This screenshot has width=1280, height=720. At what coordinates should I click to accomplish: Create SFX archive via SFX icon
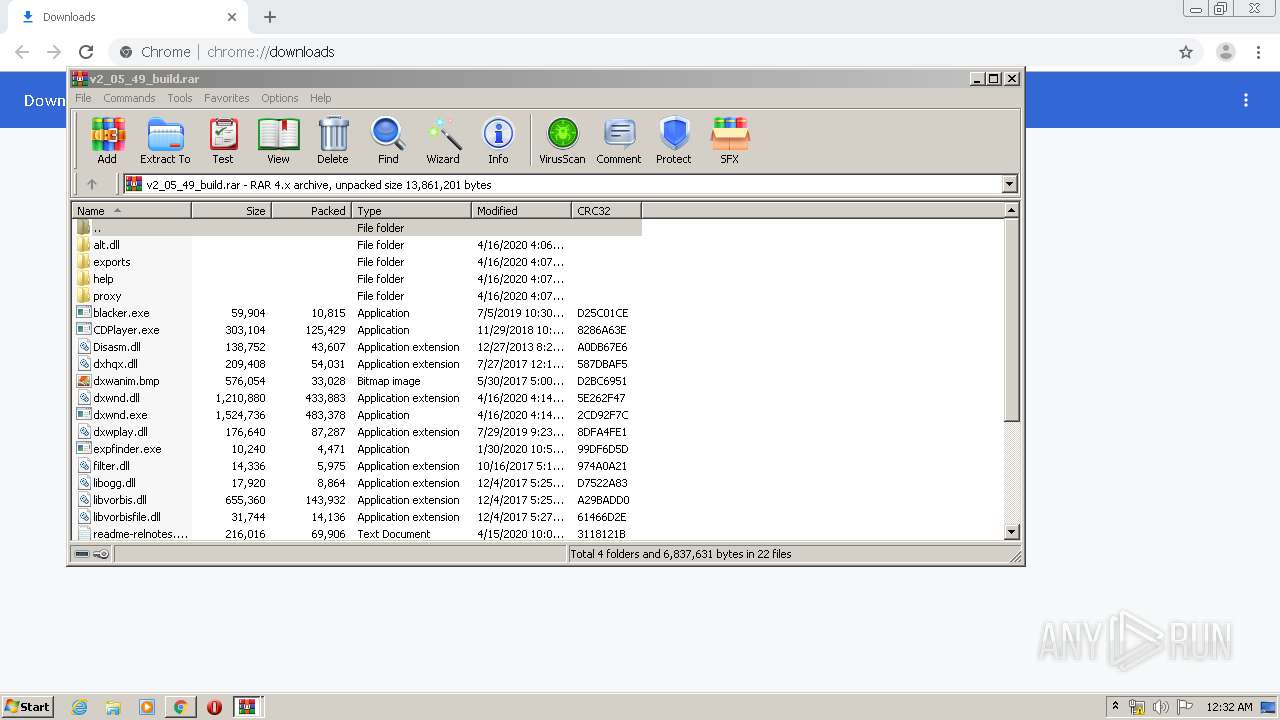click(730, 140)
